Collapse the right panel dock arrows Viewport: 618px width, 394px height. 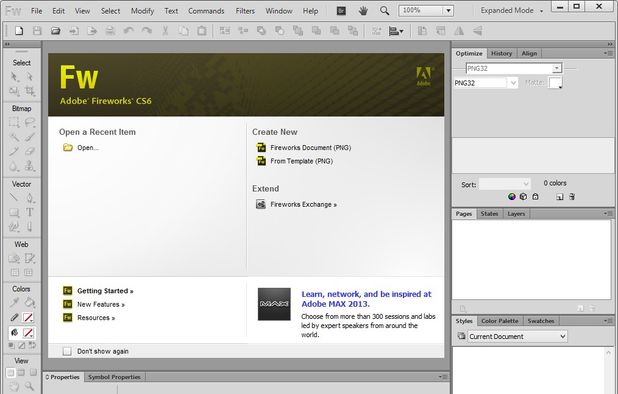pos(610,44)
